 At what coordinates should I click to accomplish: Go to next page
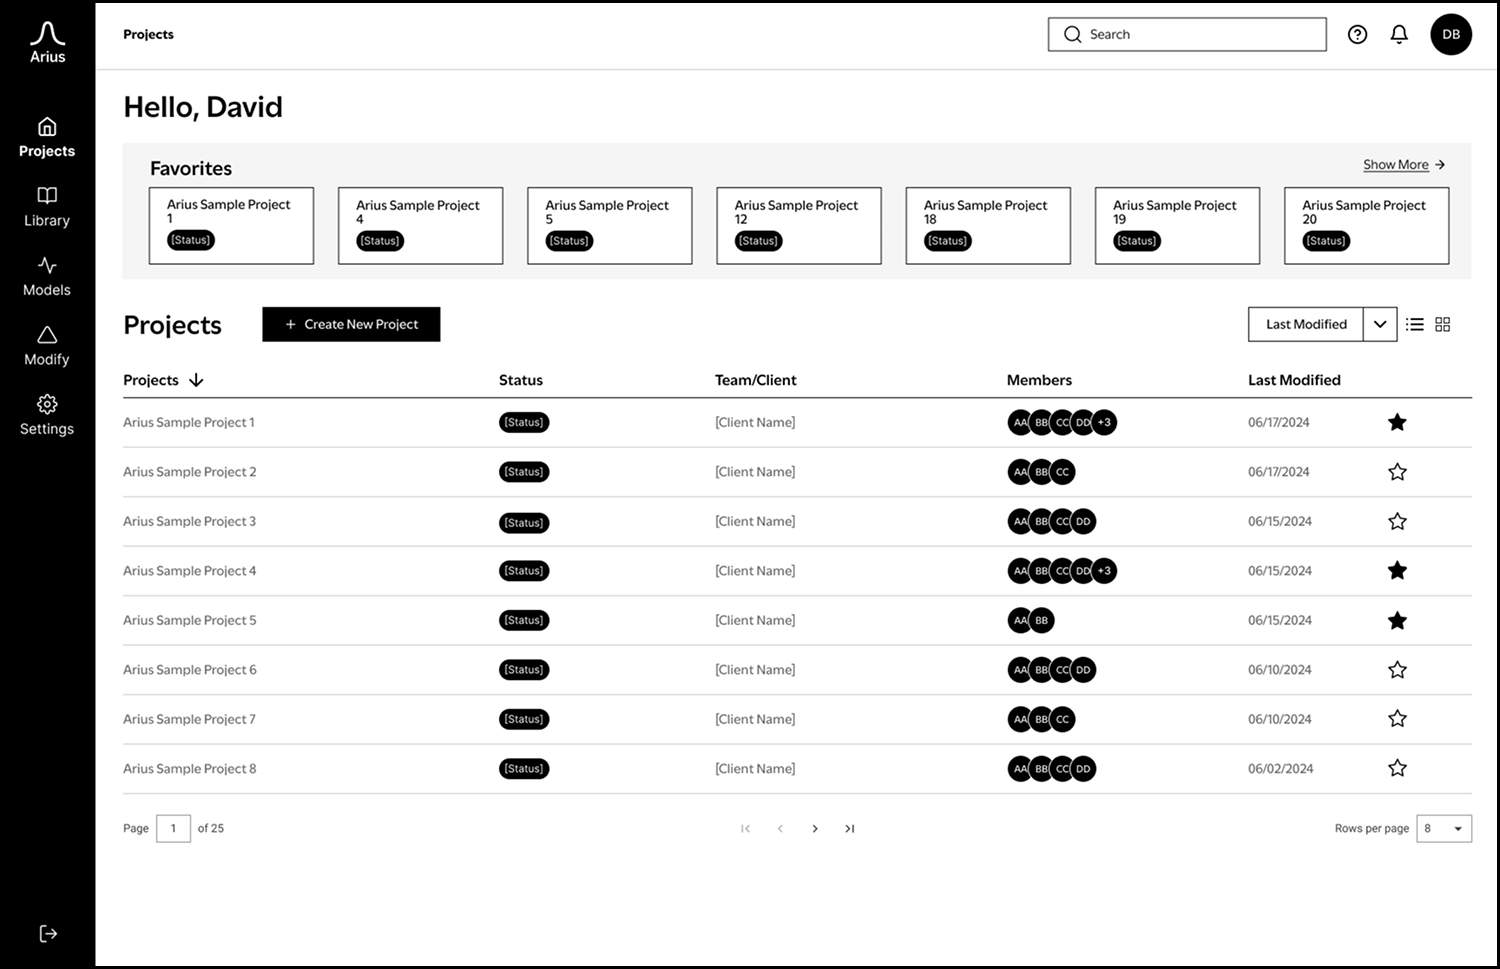(x=815, y=828)
